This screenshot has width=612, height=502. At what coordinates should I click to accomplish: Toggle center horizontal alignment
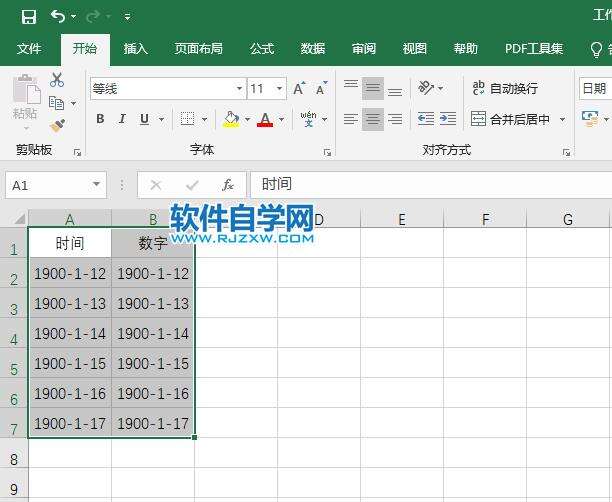(x=373, y=119)
